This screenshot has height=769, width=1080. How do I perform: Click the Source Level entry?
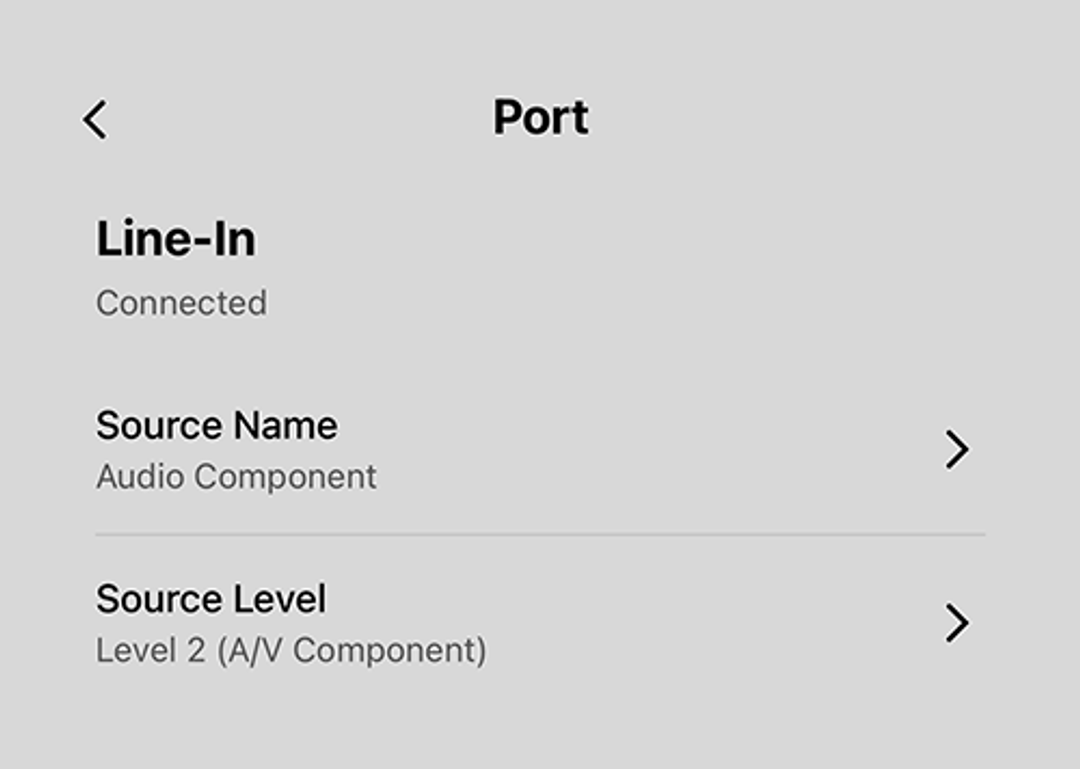[x=210, y=598]
